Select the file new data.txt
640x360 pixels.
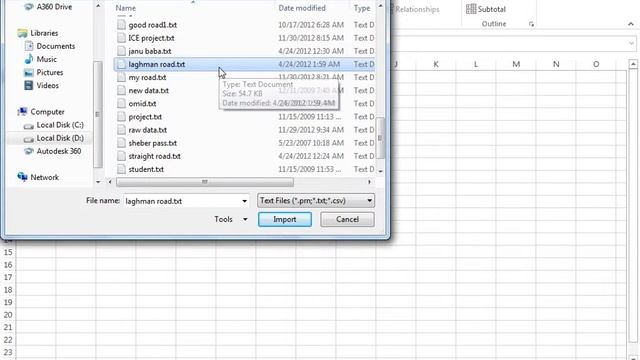[149, 90]
